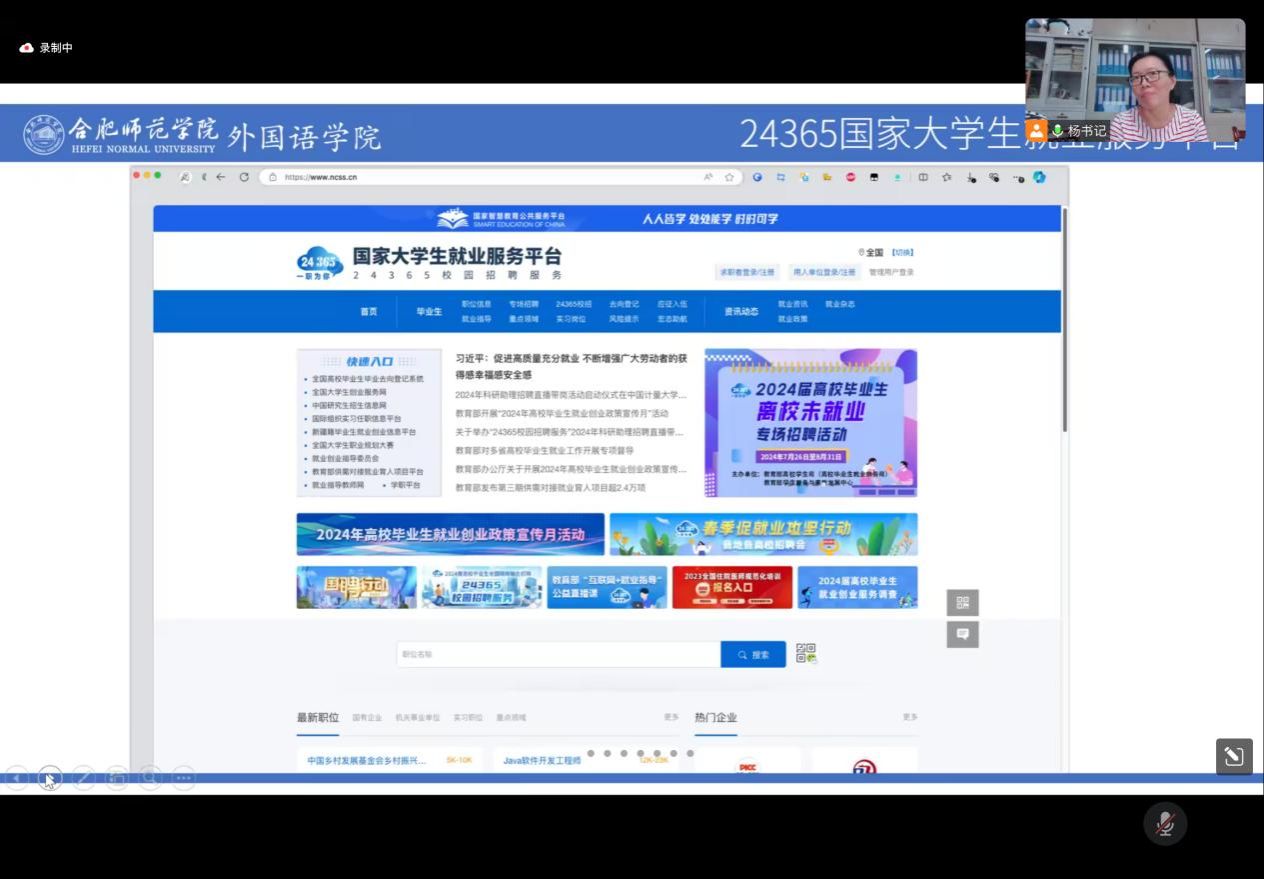Click the 求职者登录/注册 login link
Screen dimensions: 1264x879
point(746,272)
